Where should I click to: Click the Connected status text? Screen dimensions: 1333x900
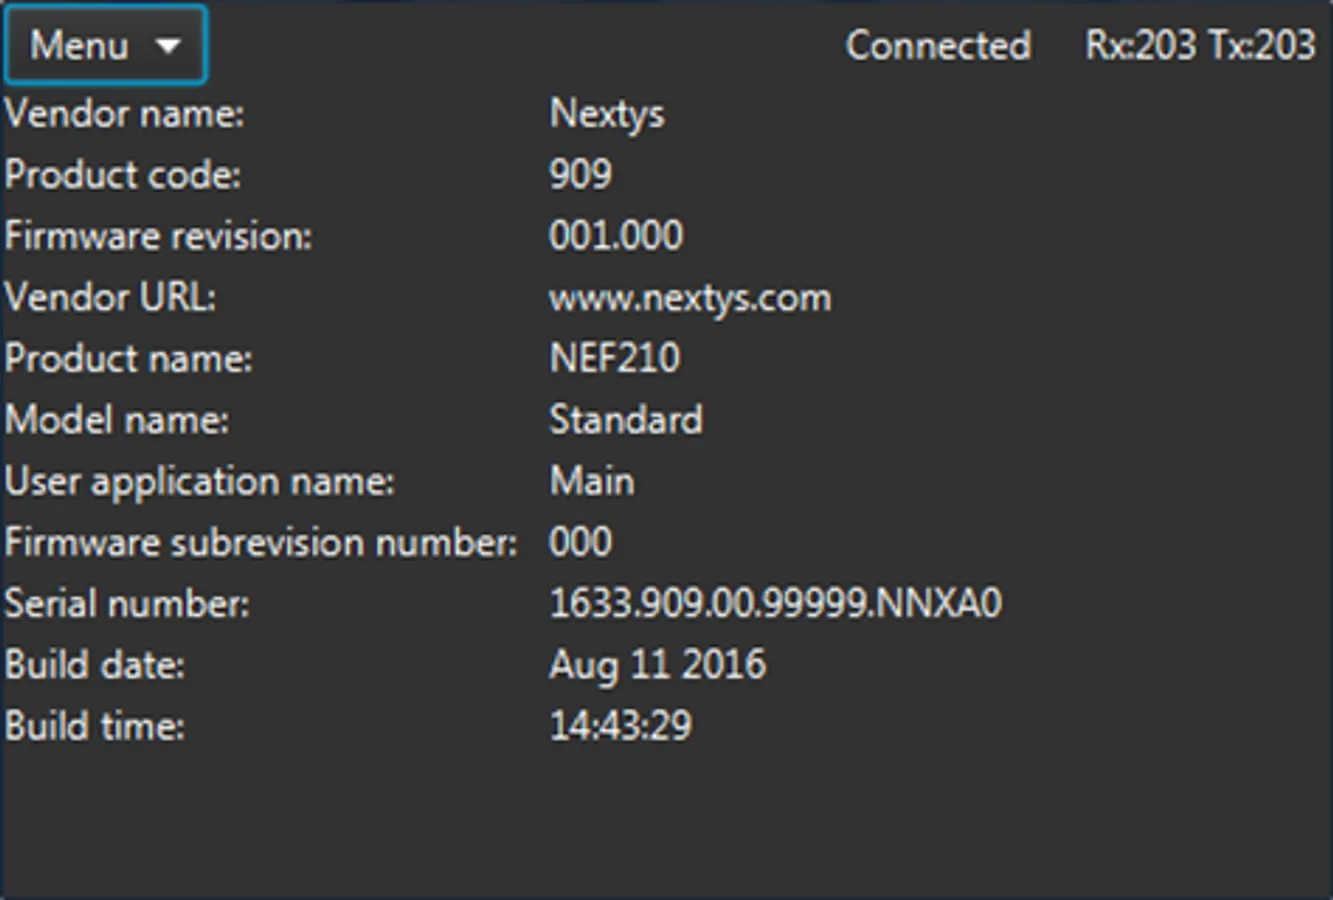tap(938, 45)
